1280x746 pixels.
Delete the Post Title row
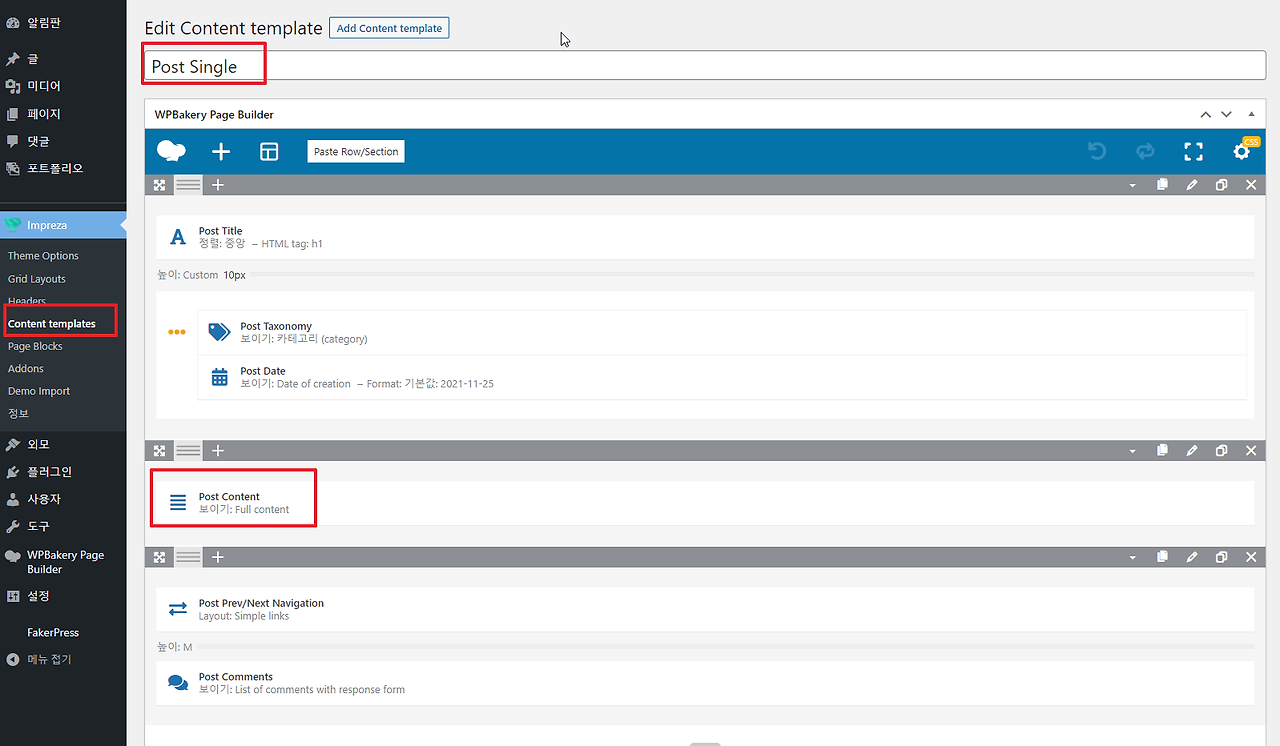[x=1251, y=185]
